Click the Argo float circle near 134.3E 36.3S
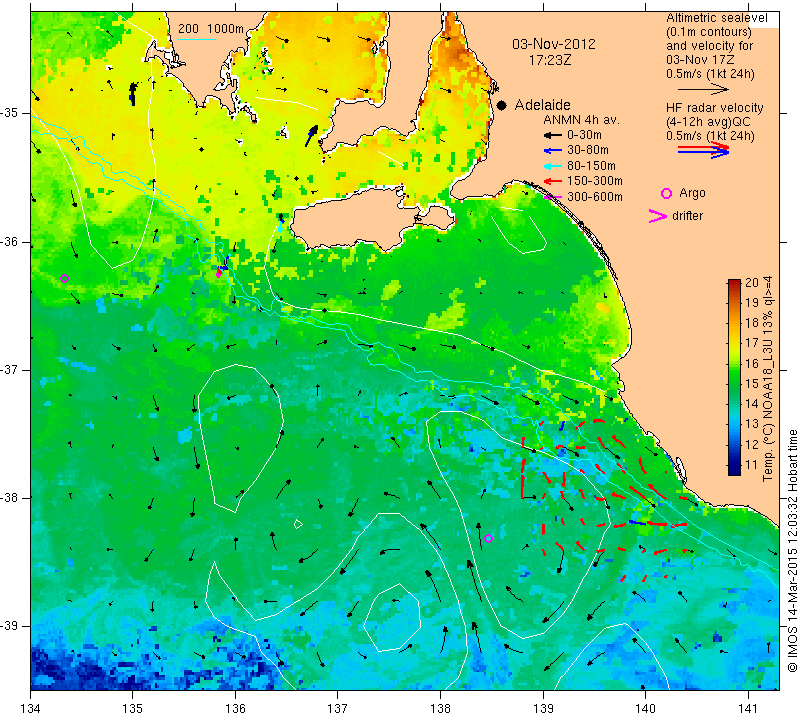 64,279
